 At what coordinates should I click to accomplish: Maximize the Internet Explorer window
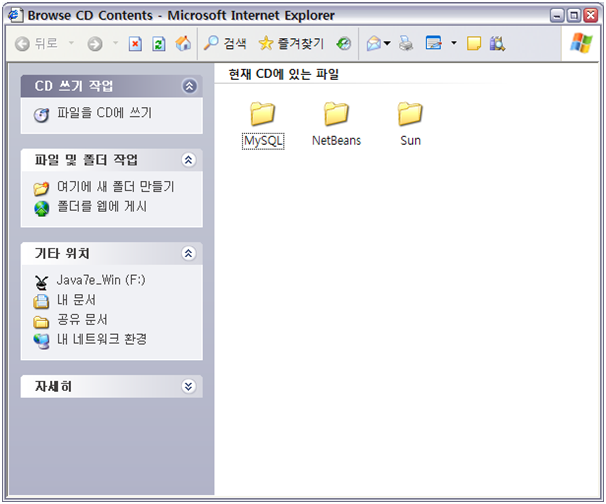point(574,15)
